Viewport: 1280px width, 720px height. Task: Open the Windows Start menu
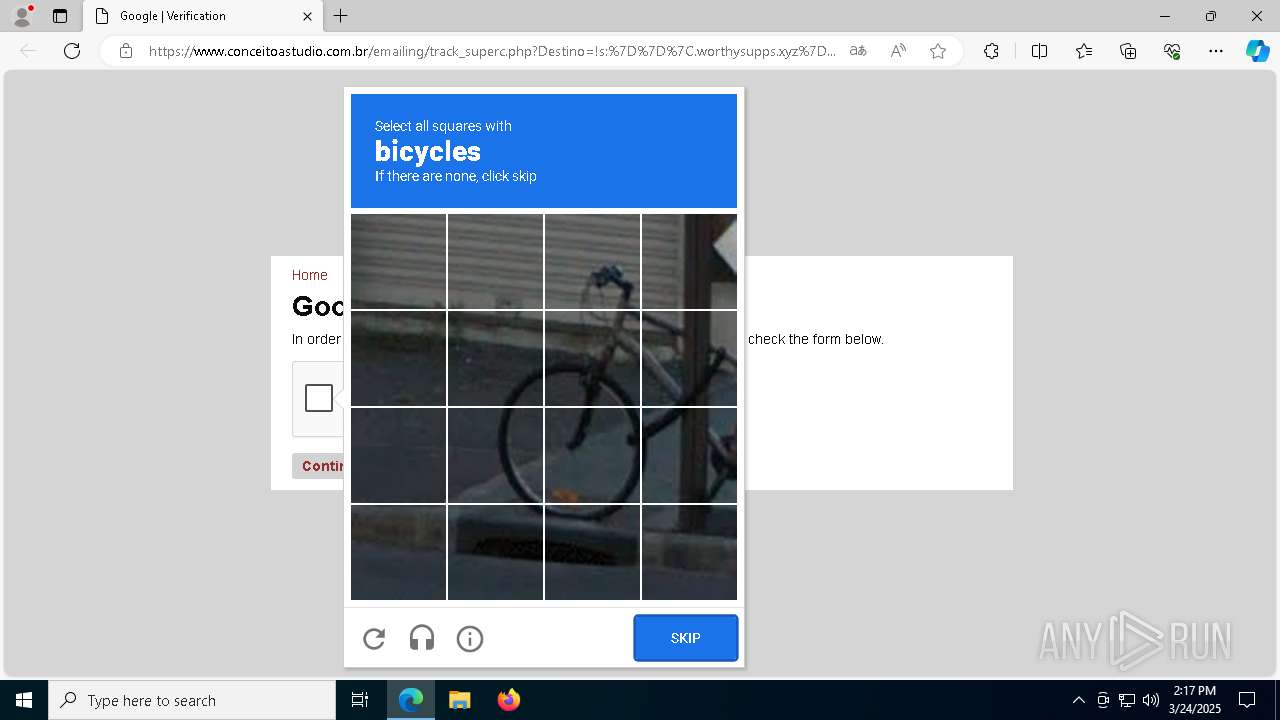(x=24, y=700)
